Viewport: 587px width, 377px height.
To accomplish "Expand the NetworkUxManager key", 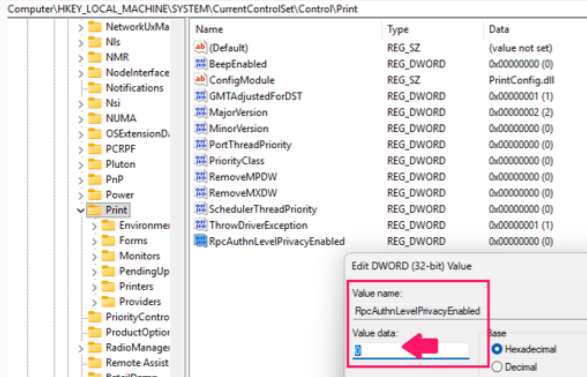I will pos(81,27).
